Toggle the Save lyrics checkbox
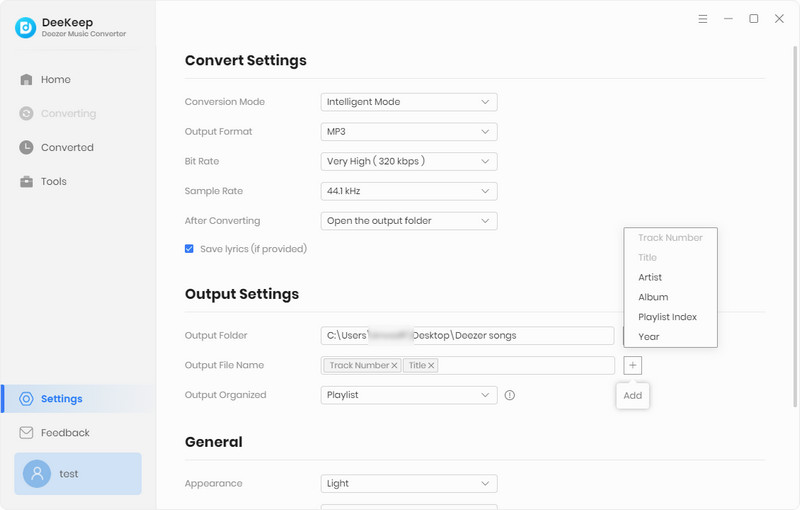The width and height of the screenshot is (800, 510). point(189,249)
